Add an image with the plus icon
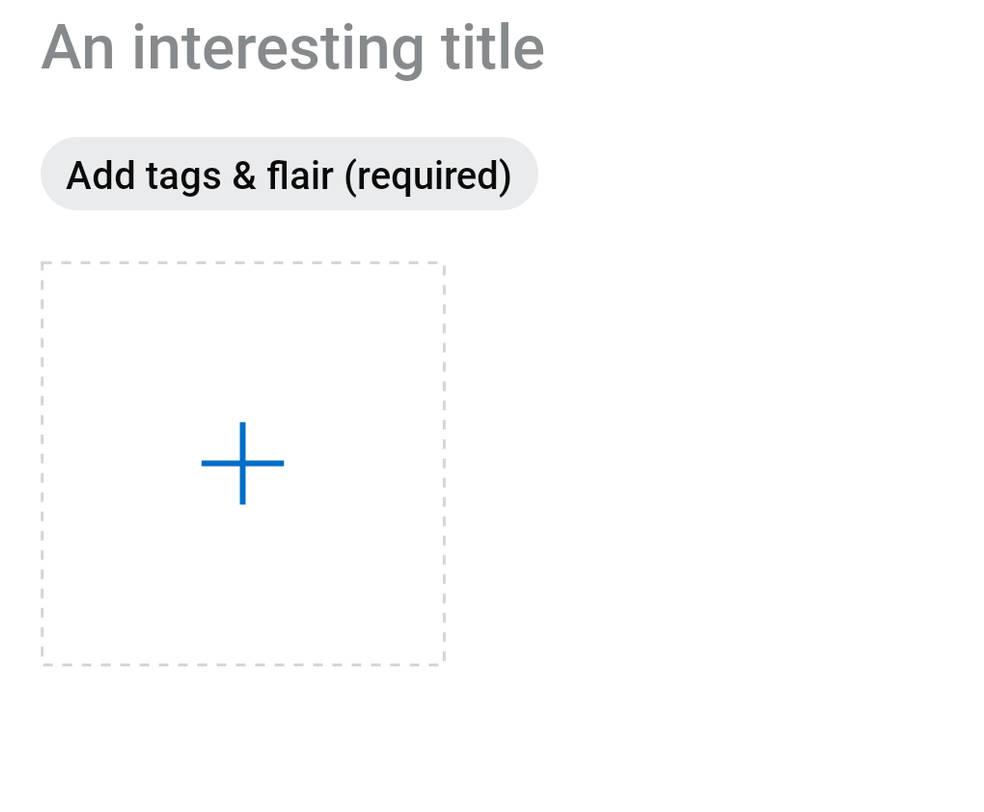The image size is (984, 812). pos(242,463)
